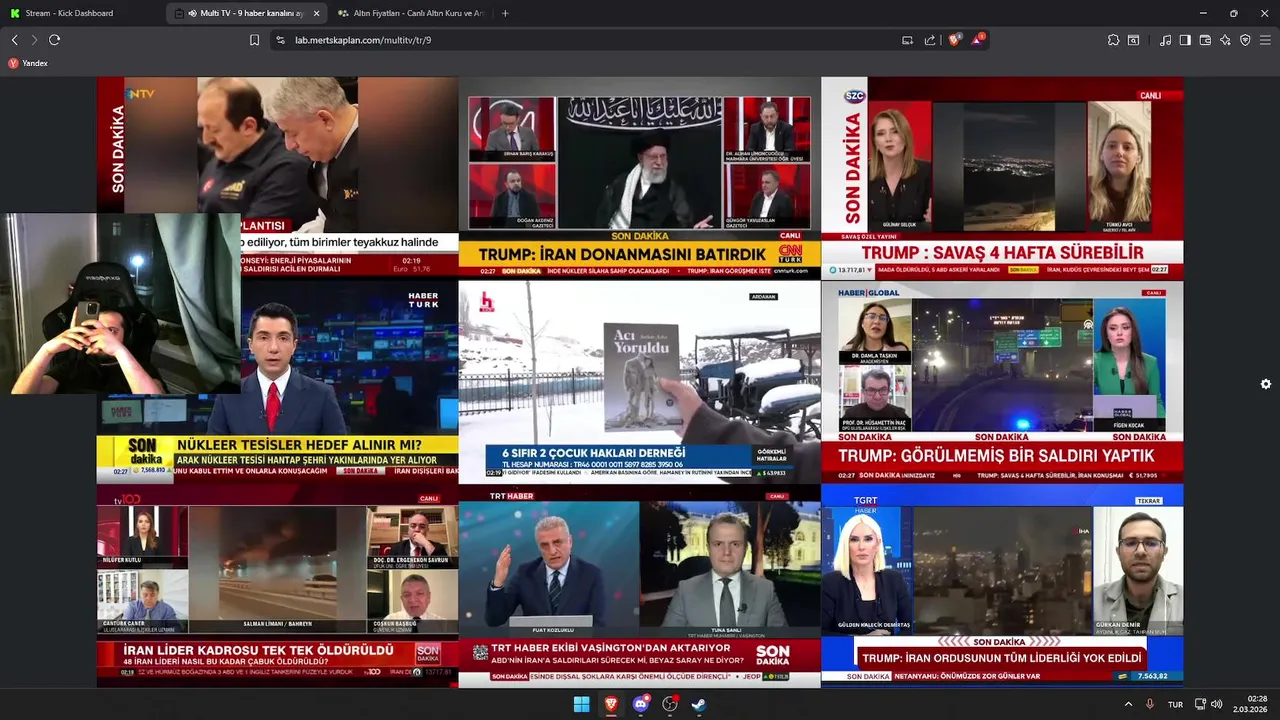Click 'TRT HABER EKİBİ VAŞİNGTON'DAN AKTARIYOR' caption
The image size is (1280, 720).
coord(613,648)
